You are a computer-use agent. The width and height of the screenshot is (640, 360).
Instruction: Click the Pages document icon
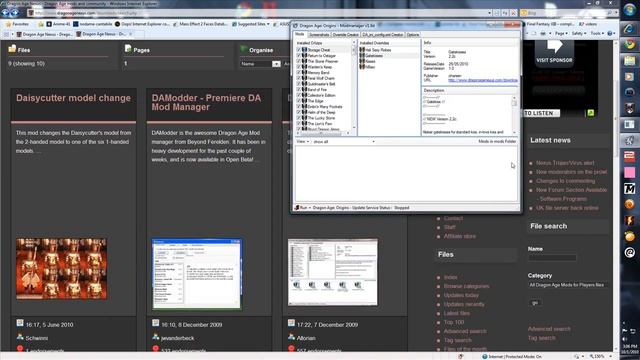coord(128,49)
